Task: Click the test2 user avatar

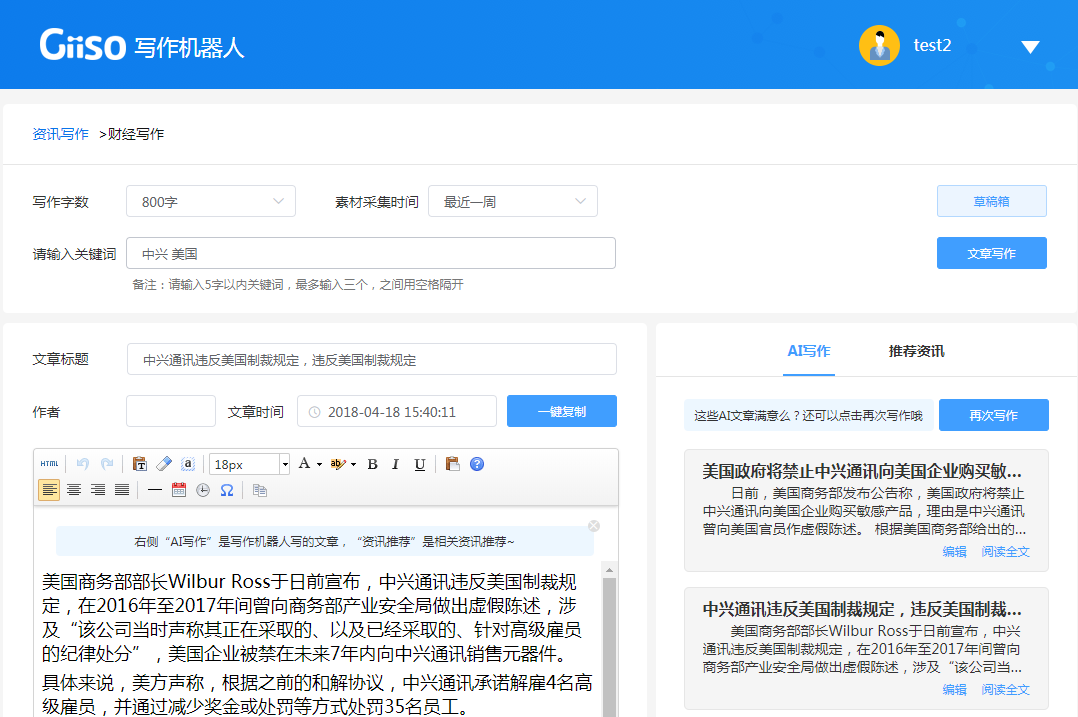Action: coord(879,45)
